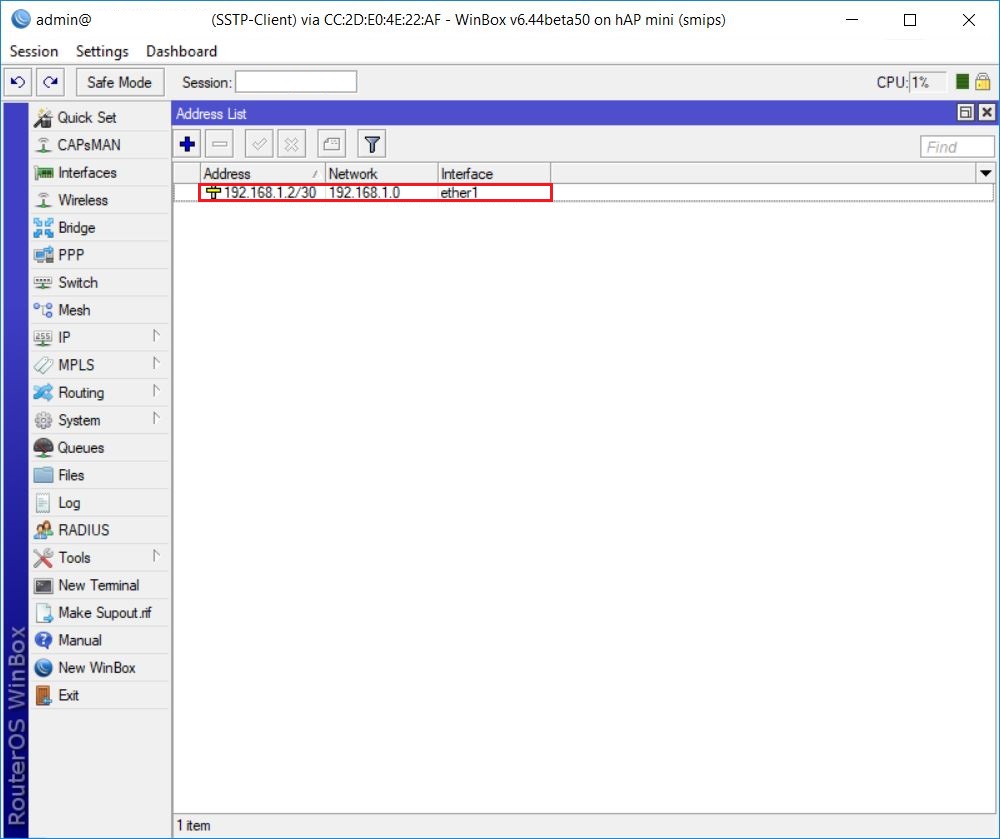Open the Filter funnel icon
Screen dimensions: 1000x839
click(x=372, y=144)
